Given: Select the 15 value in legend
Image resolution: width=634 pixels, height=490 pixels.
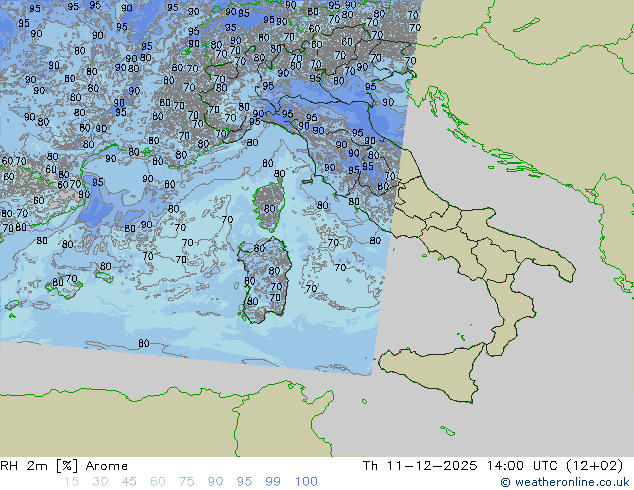Looking at the screenshot, I should tap(71, 482).
